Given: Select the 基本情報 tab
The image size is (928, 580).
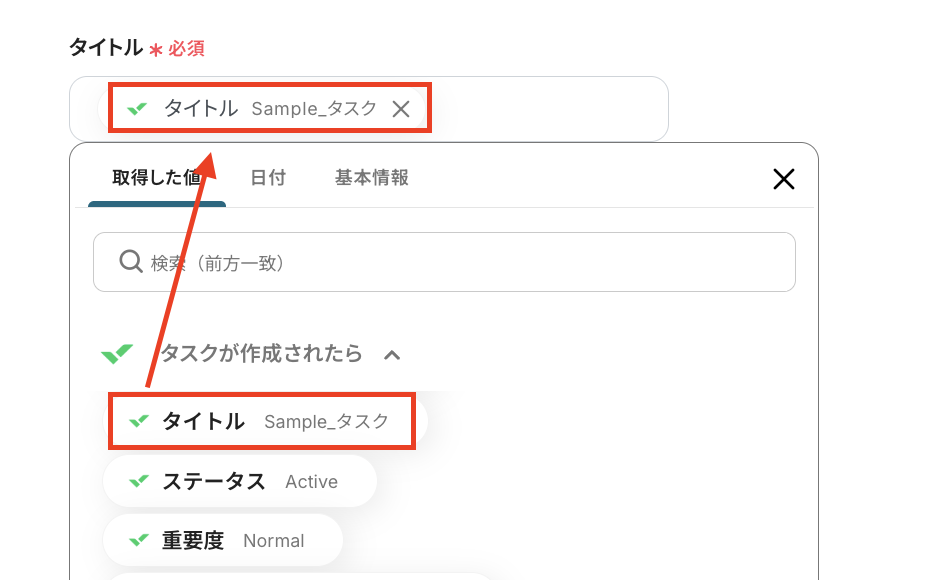Looking at the screenshot, I should [371, 178].
